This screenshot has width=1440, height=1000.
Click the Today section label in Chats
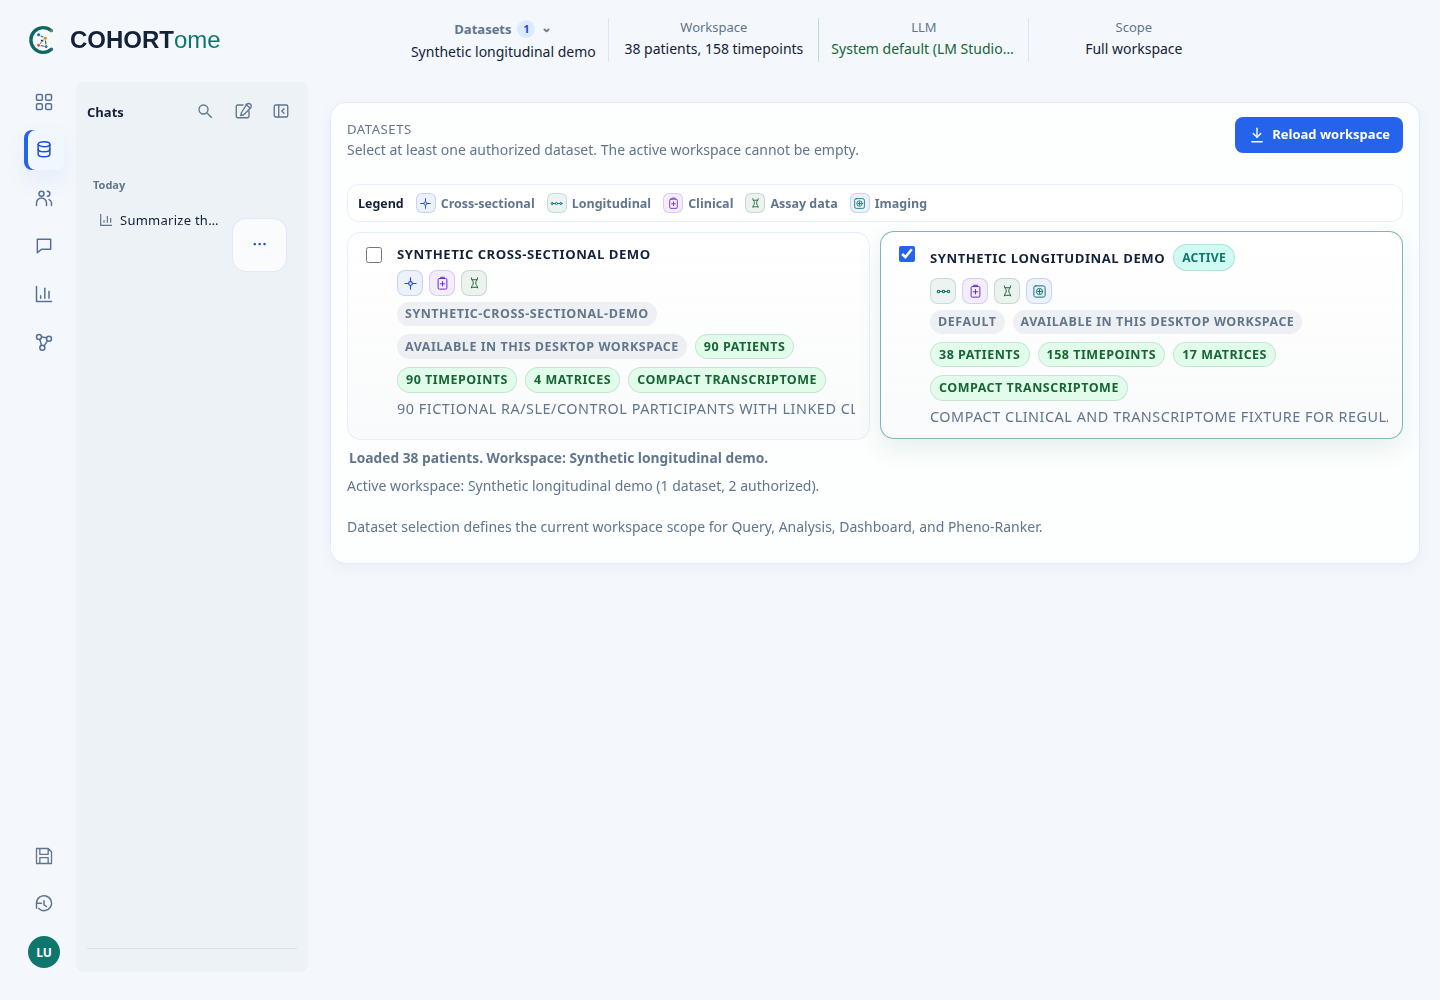click(109, 185)
